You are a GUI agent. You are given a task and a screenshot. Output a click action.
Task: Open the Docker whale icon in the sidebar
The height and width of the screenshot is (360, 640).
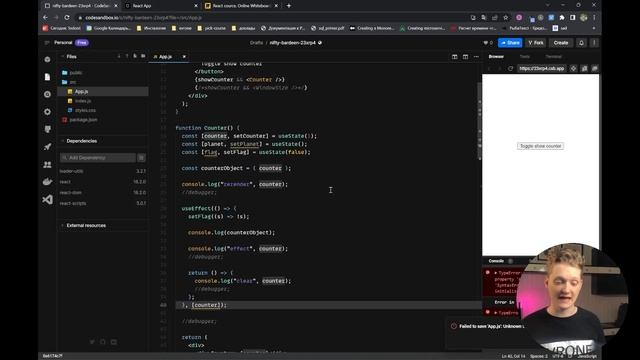[x=47, y=182]
